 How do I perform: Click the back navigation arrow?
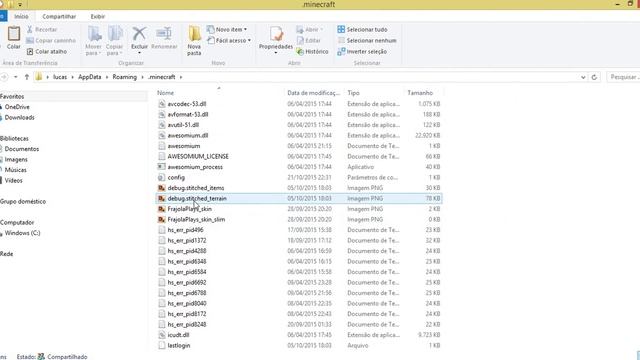4,77
